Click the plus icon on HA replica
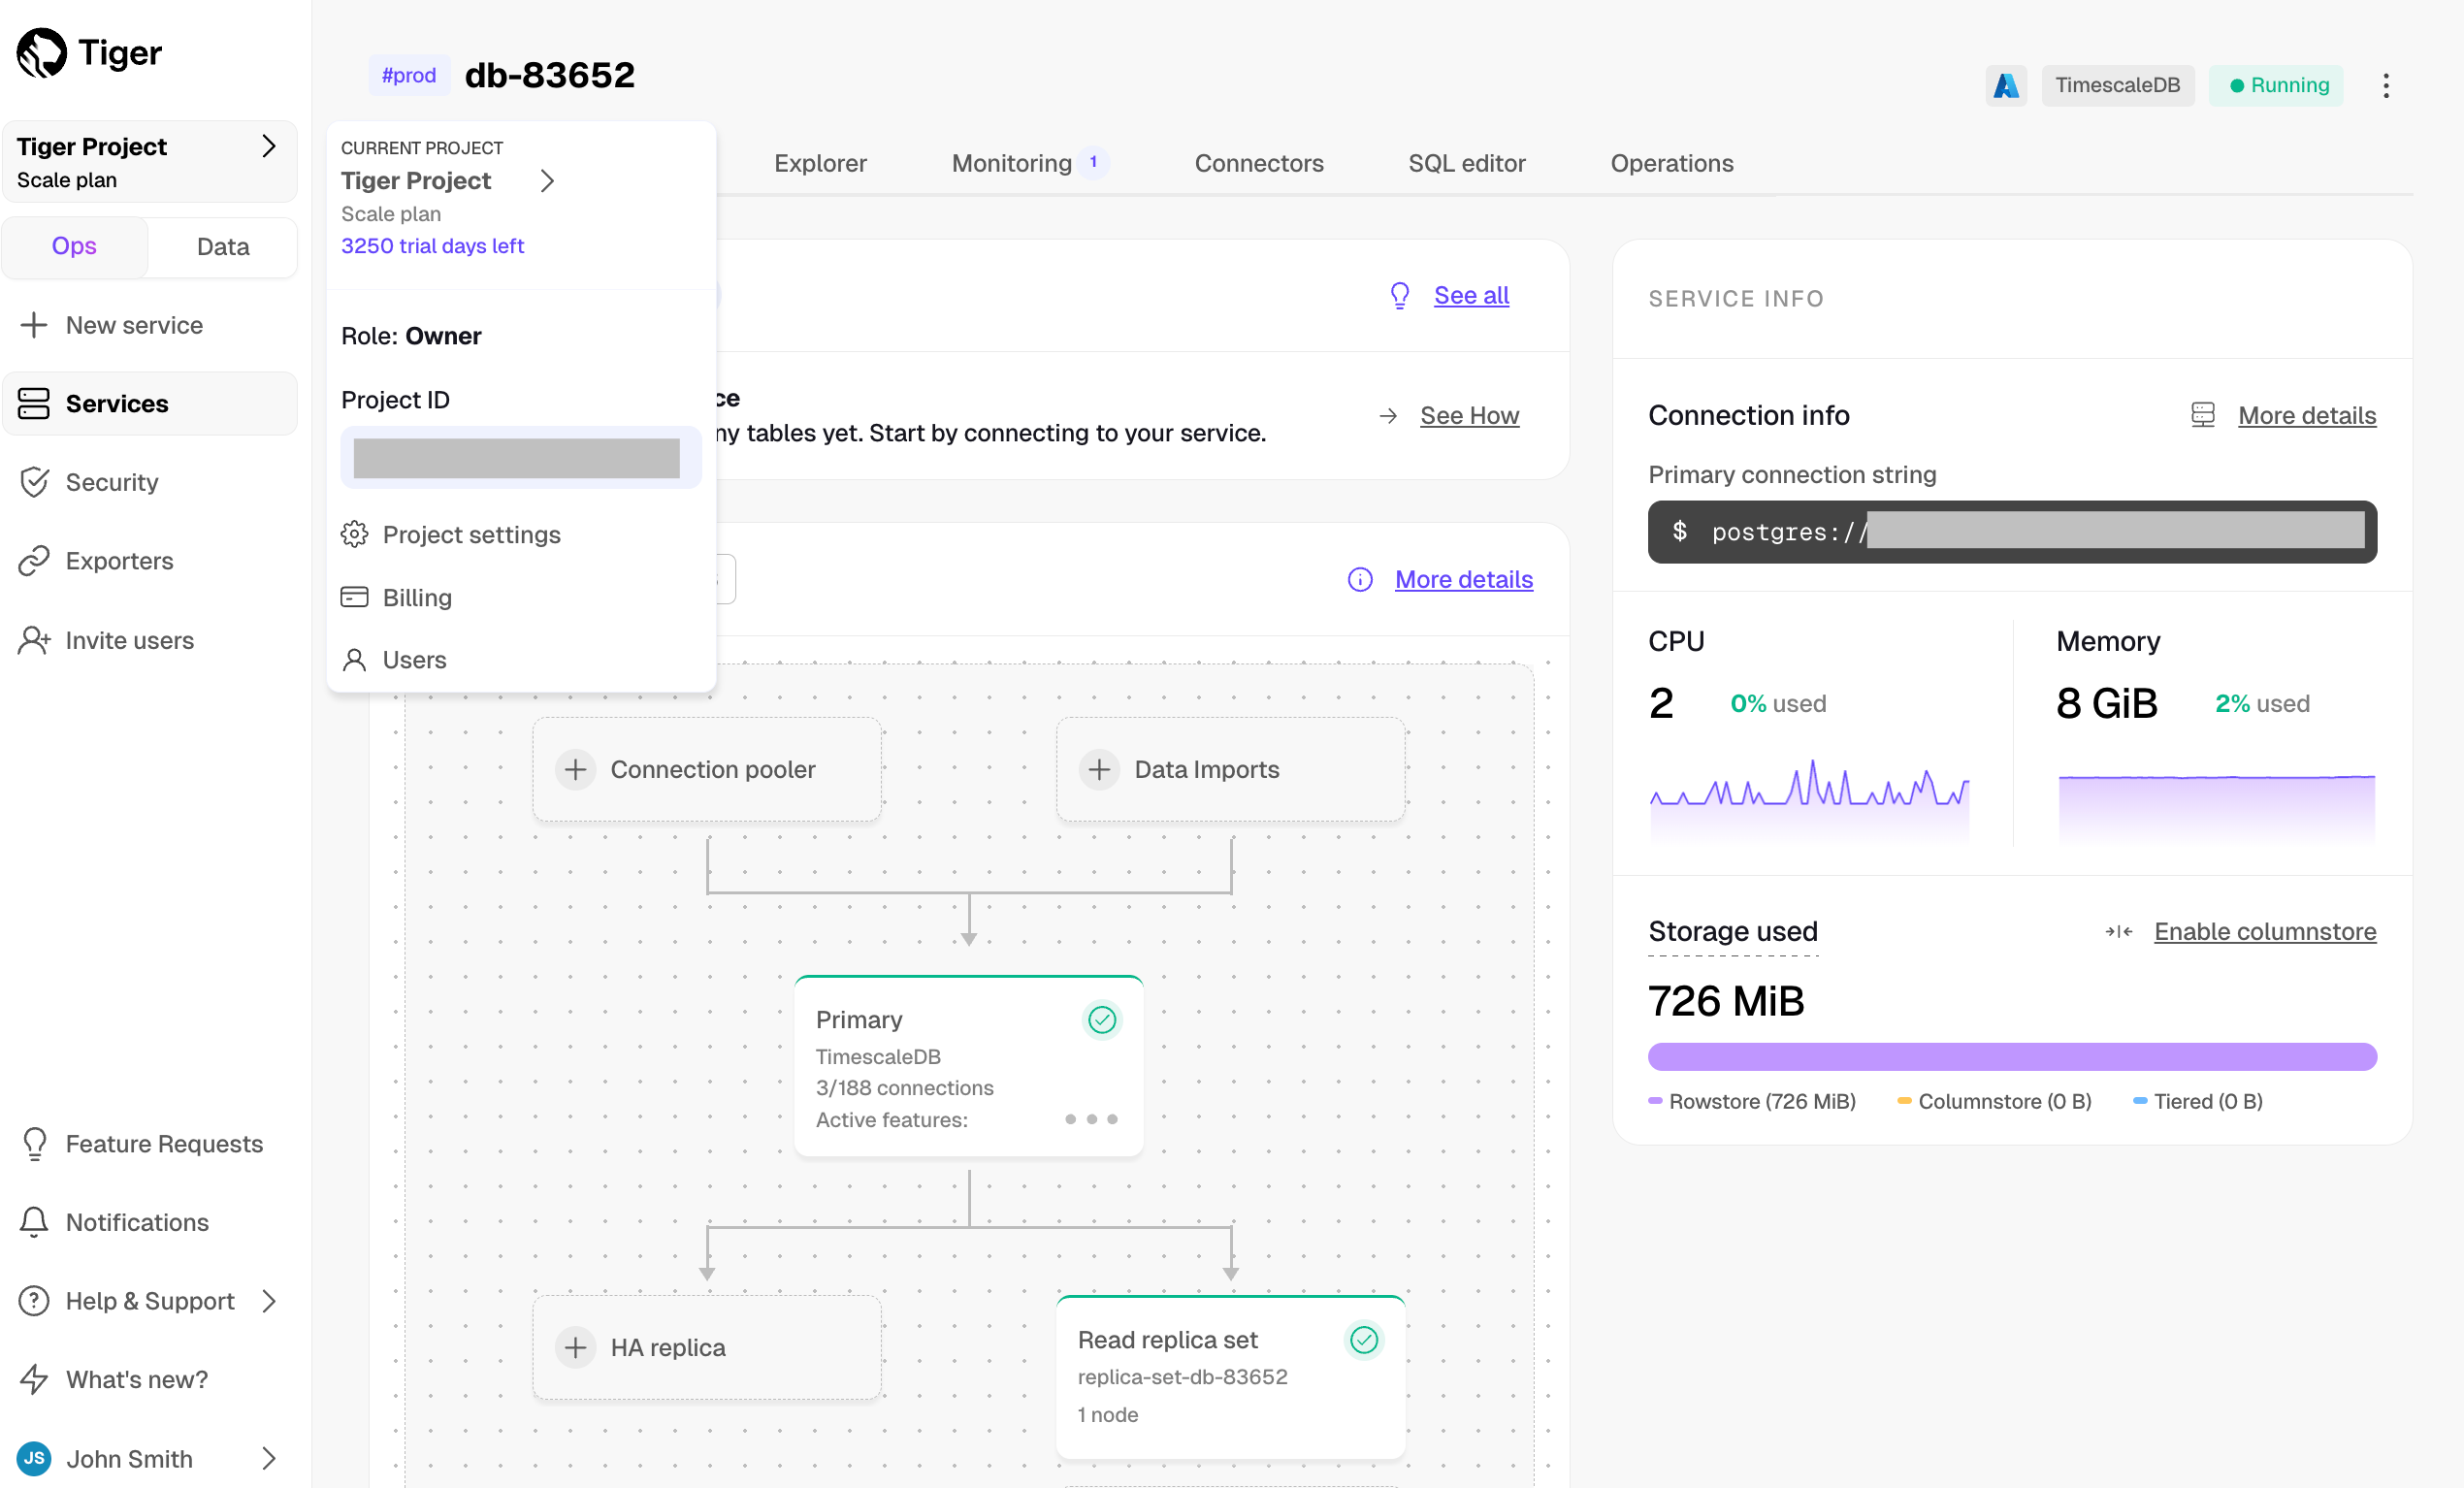The image size is (2464, 1488). click(575, 1347)
